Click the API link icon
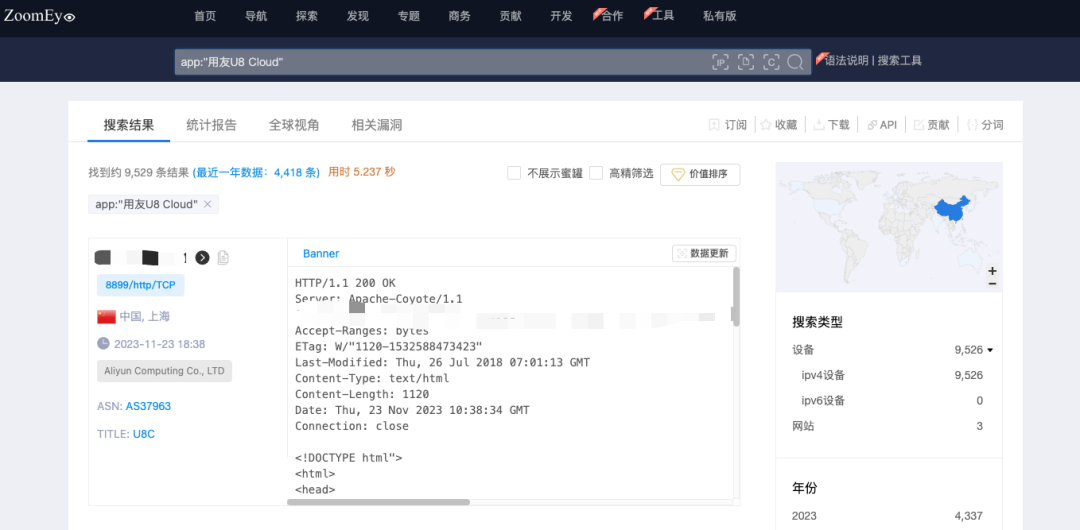The height and width of the screenshot is (530, 1080). tap(871, 125)
